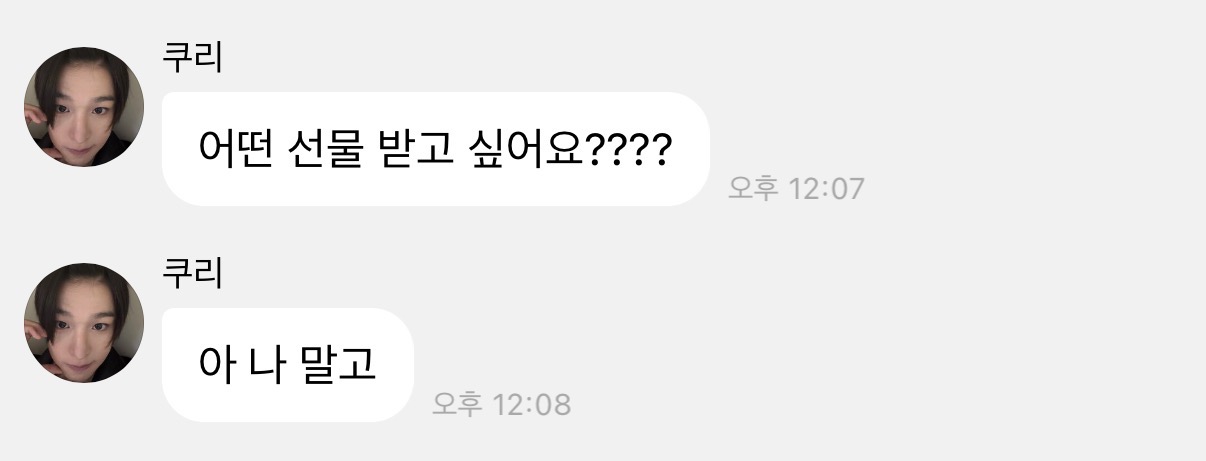Click the word '나' in the second message

pos(268,365)
